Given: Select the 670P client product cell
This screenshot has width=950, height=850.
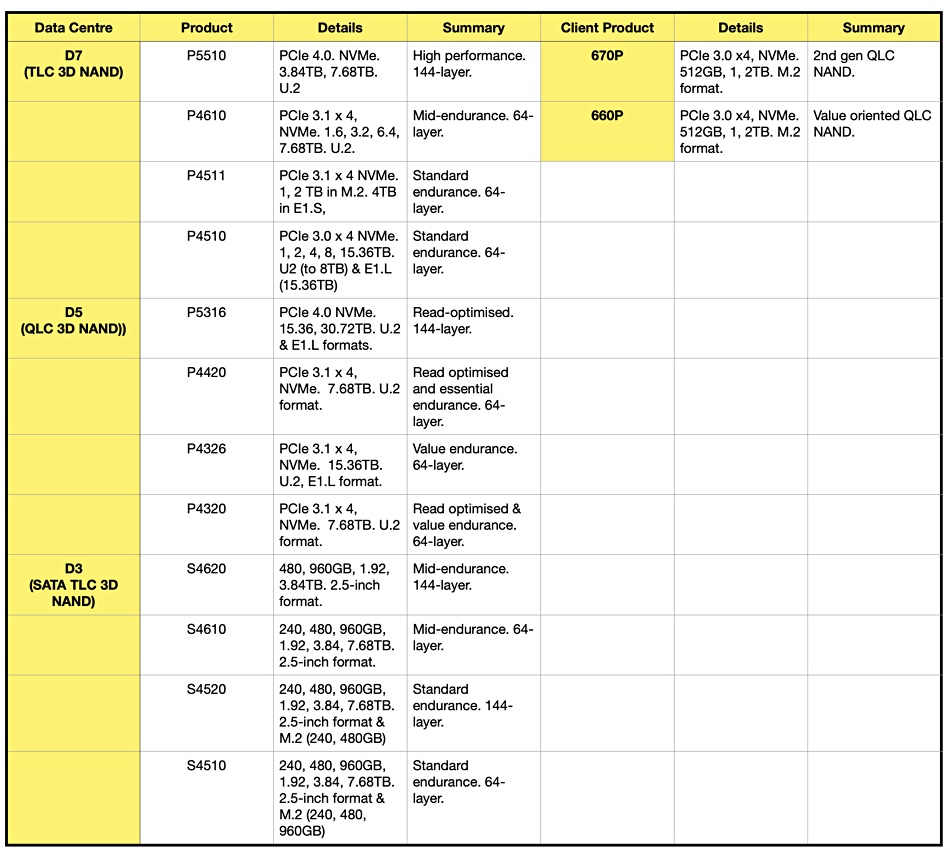Looking at the screenshot, I should click(607, 71).
